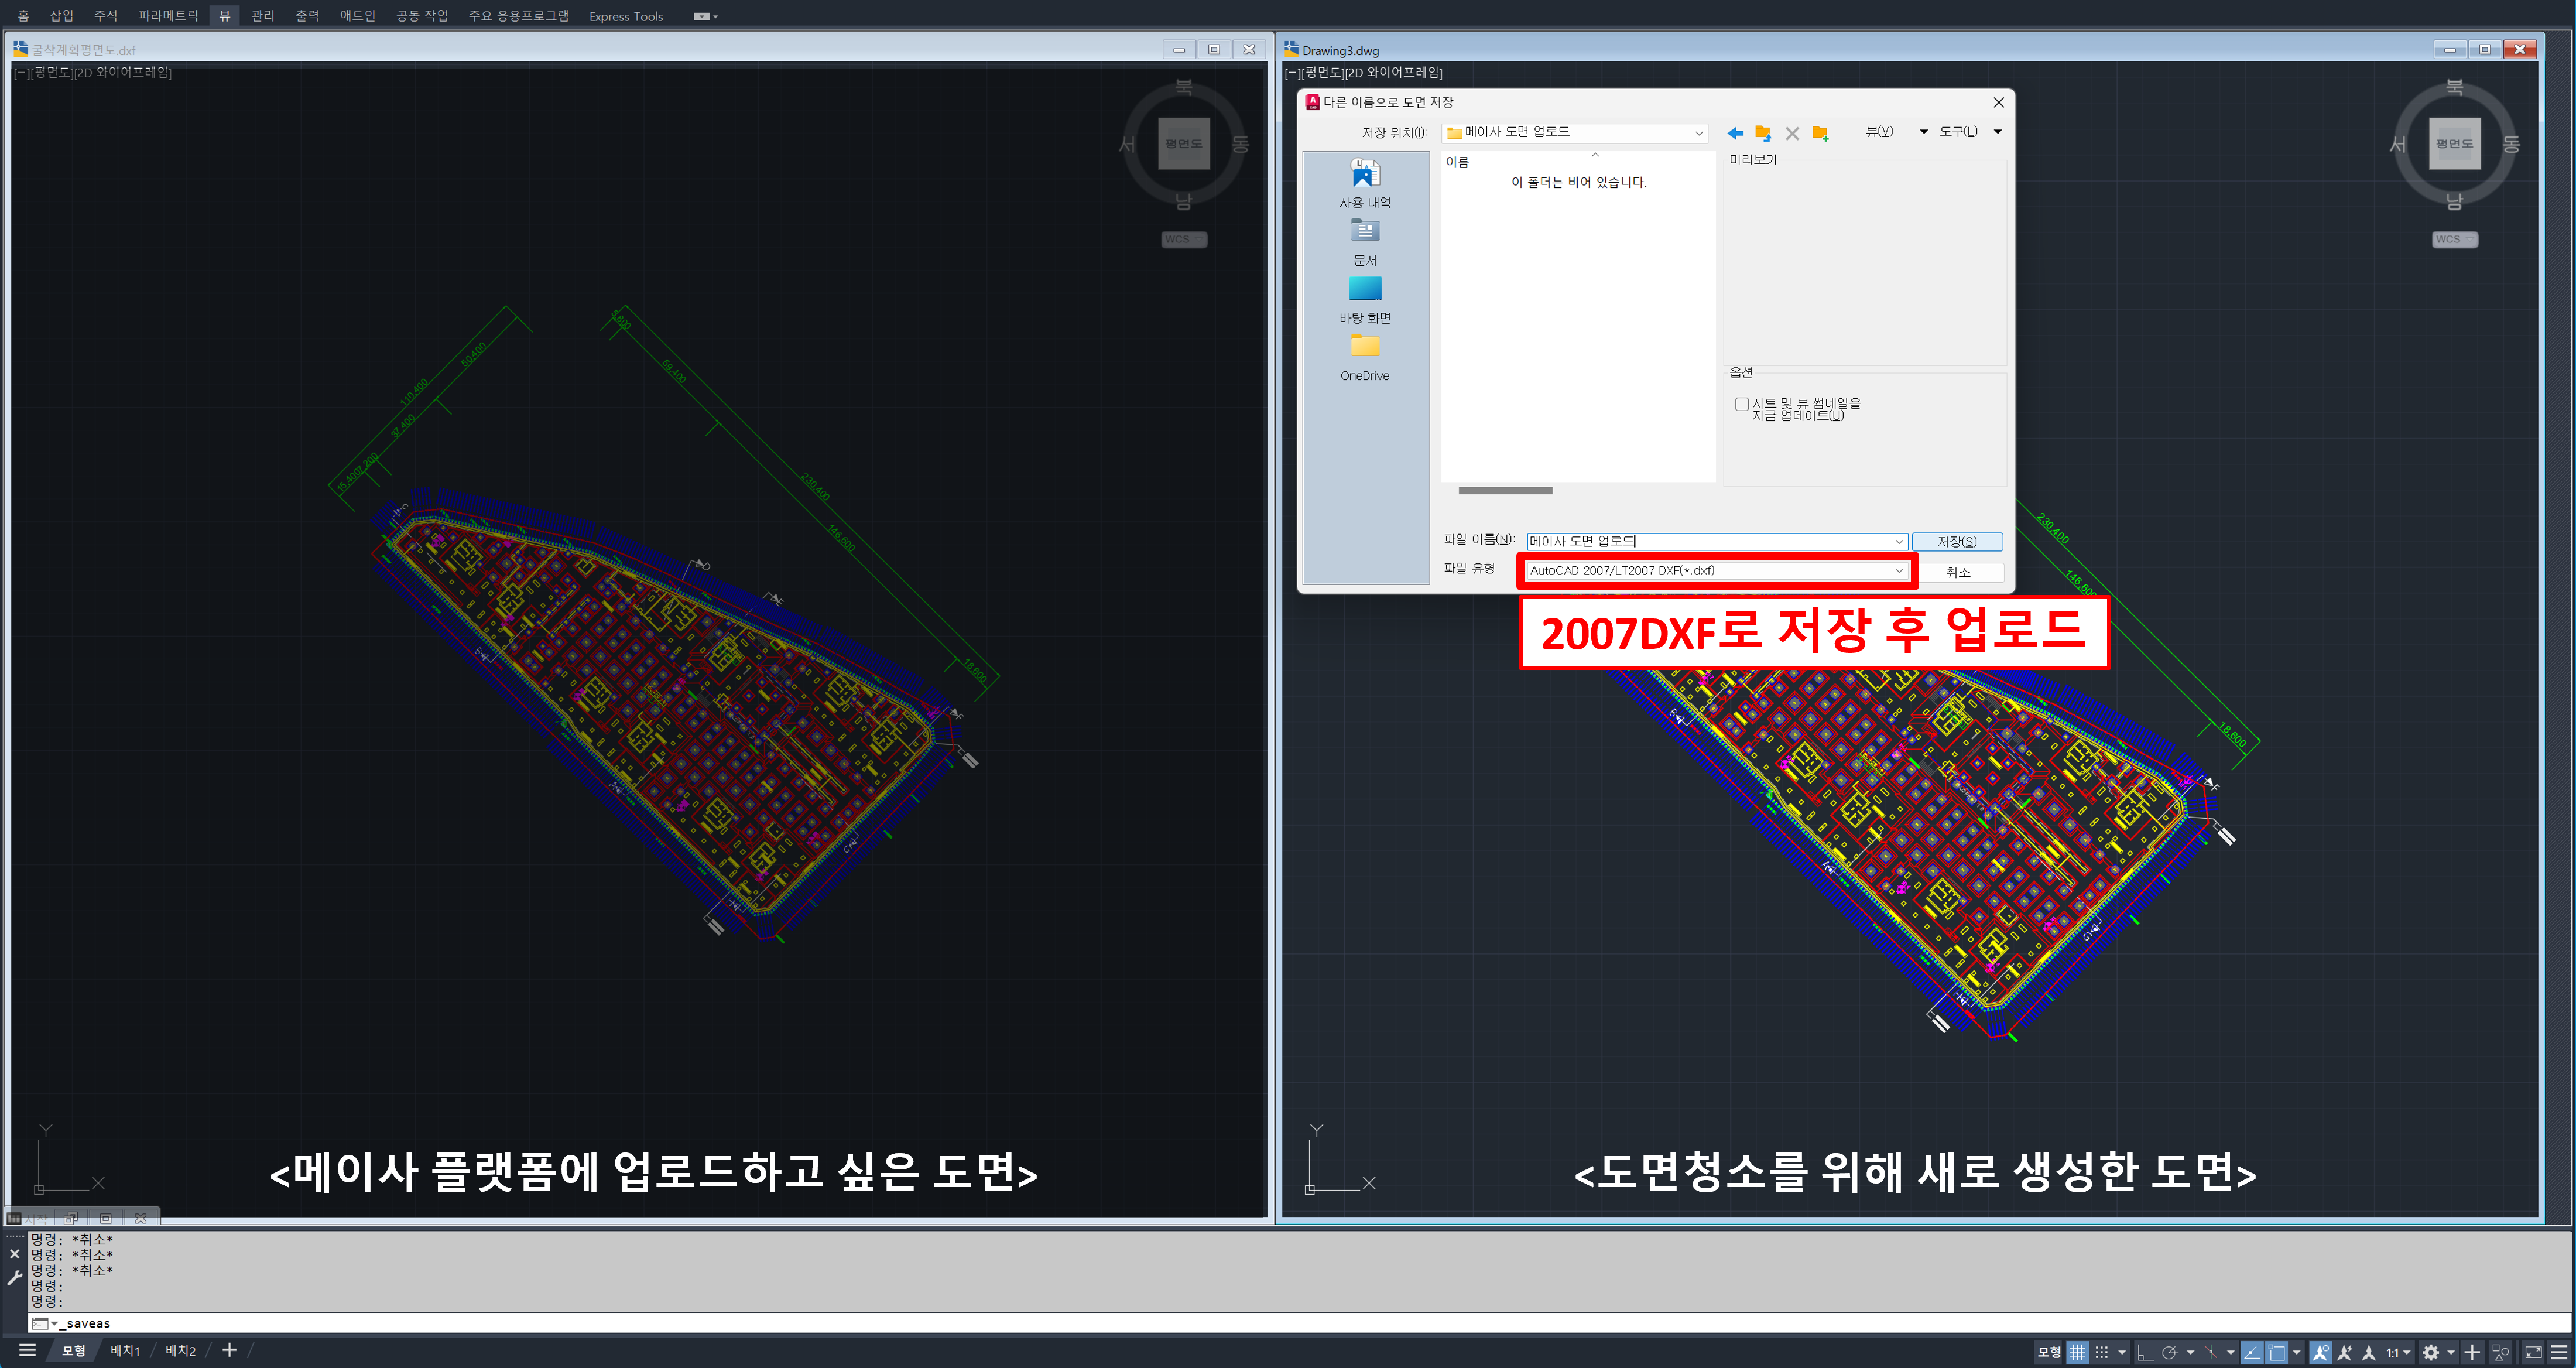Toggle clean screen icon in status bar
The width and height of the screenshot is (2576, 1368).
point(2534,1353)
